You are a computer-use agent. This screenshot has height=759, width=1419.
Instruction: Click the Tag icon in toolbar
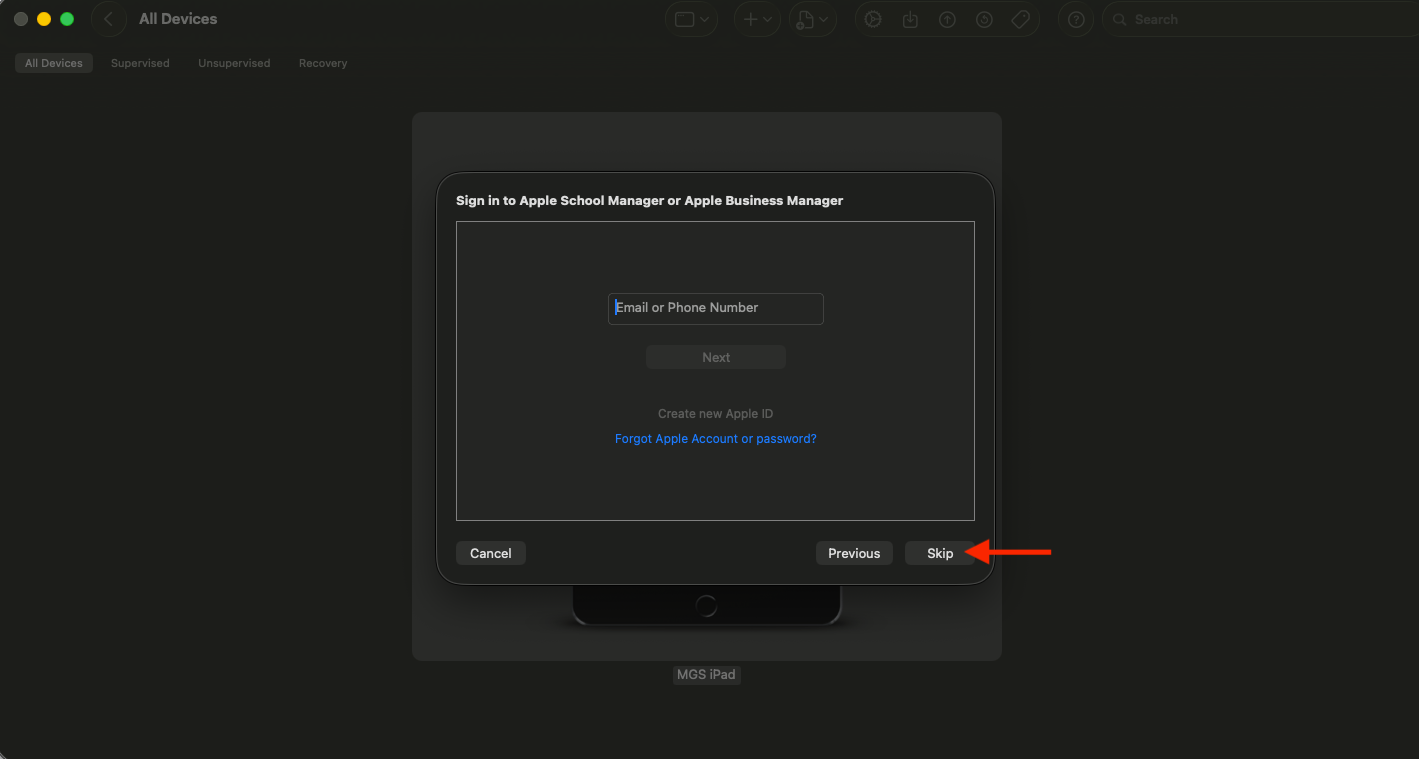[1021, 19]
